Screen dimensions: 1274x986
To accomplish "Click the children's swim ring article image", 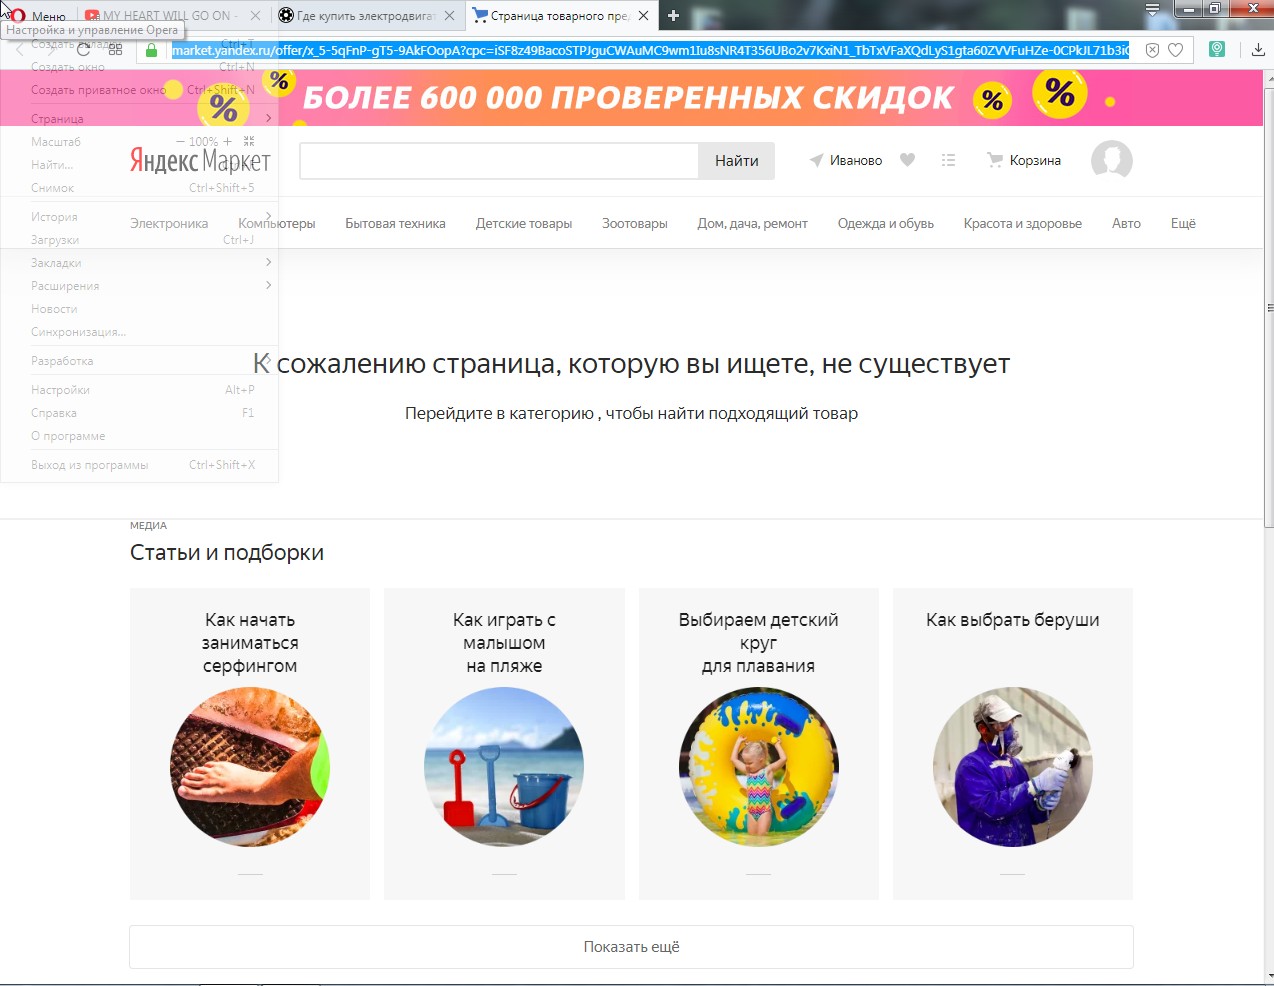I will click(759, 767).
